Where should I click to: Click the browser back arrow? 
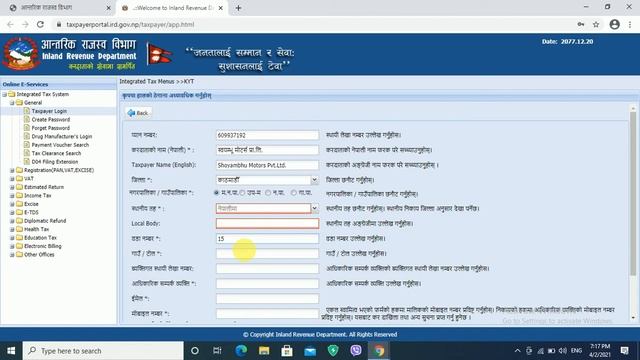[10, 24]
